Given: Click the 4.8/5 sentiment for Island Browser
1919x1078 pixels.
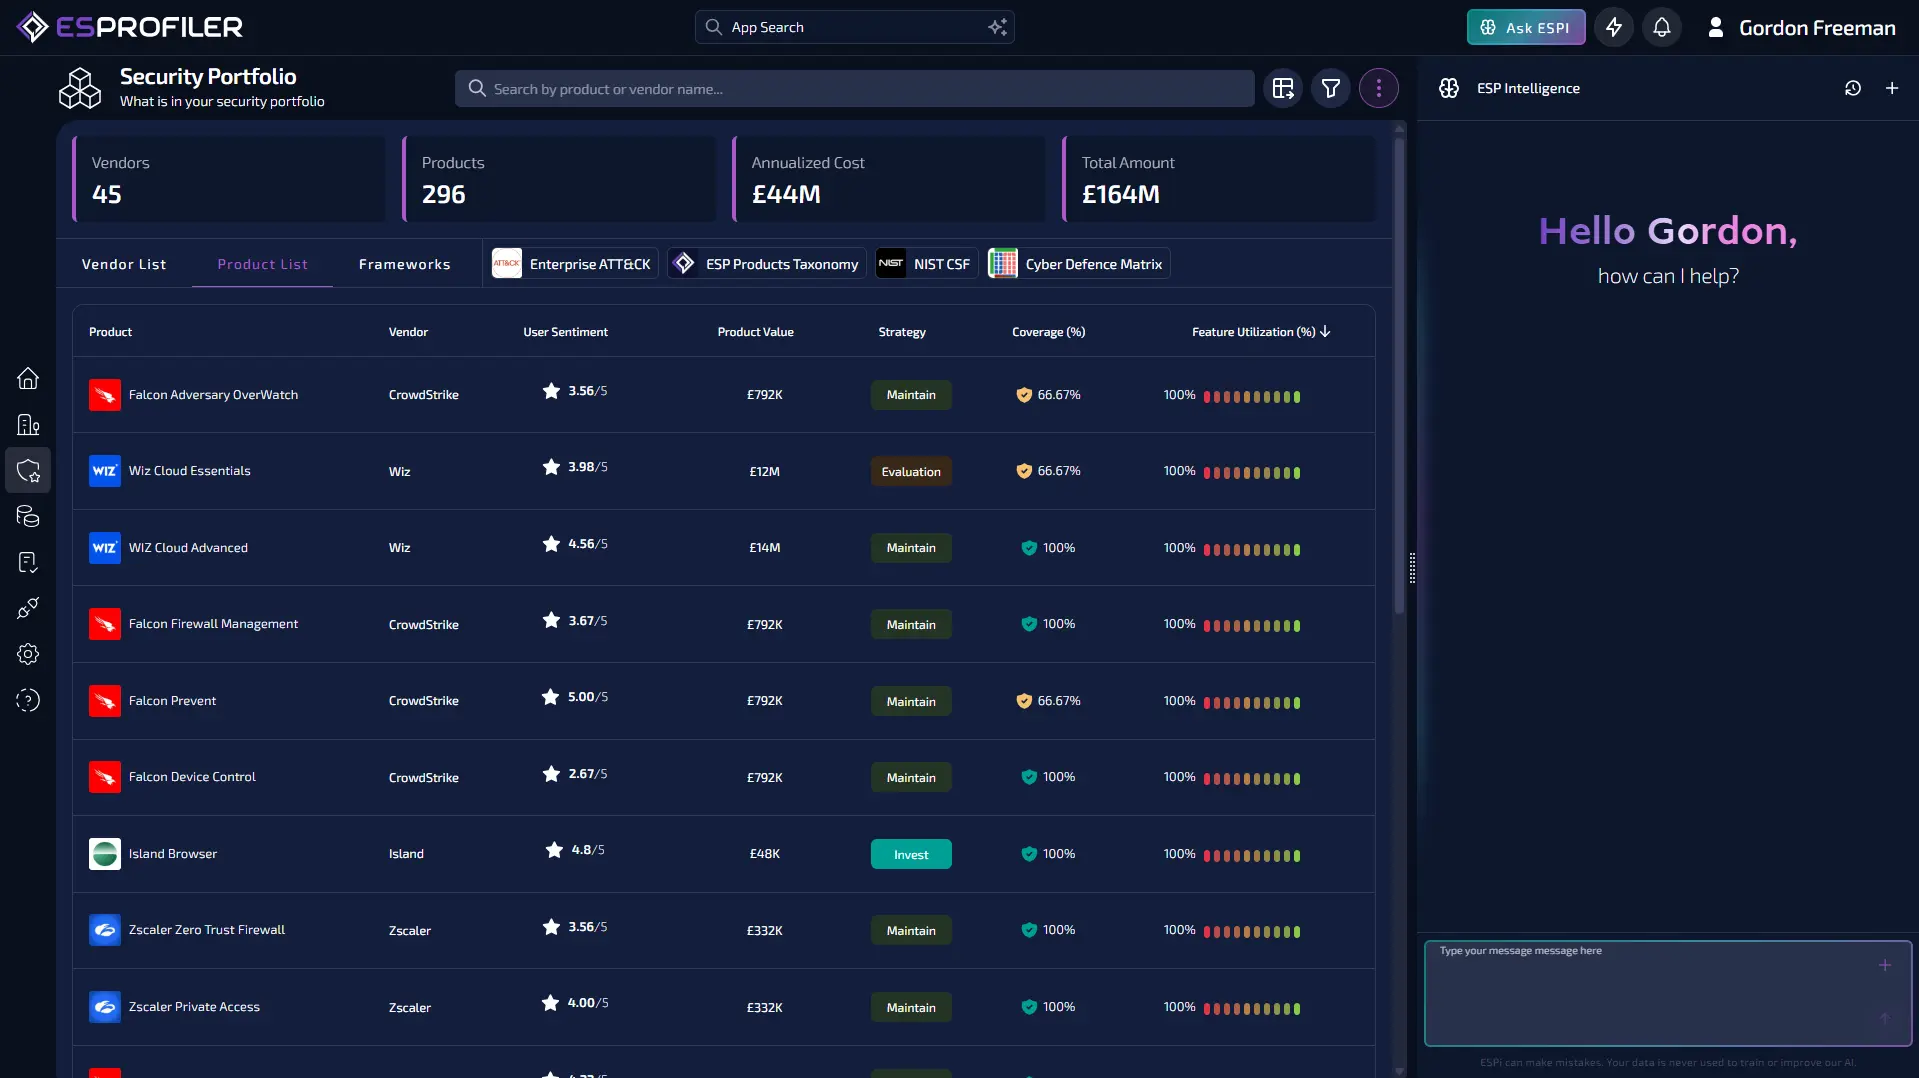Looking at the screenshot, I should (575, 850).
